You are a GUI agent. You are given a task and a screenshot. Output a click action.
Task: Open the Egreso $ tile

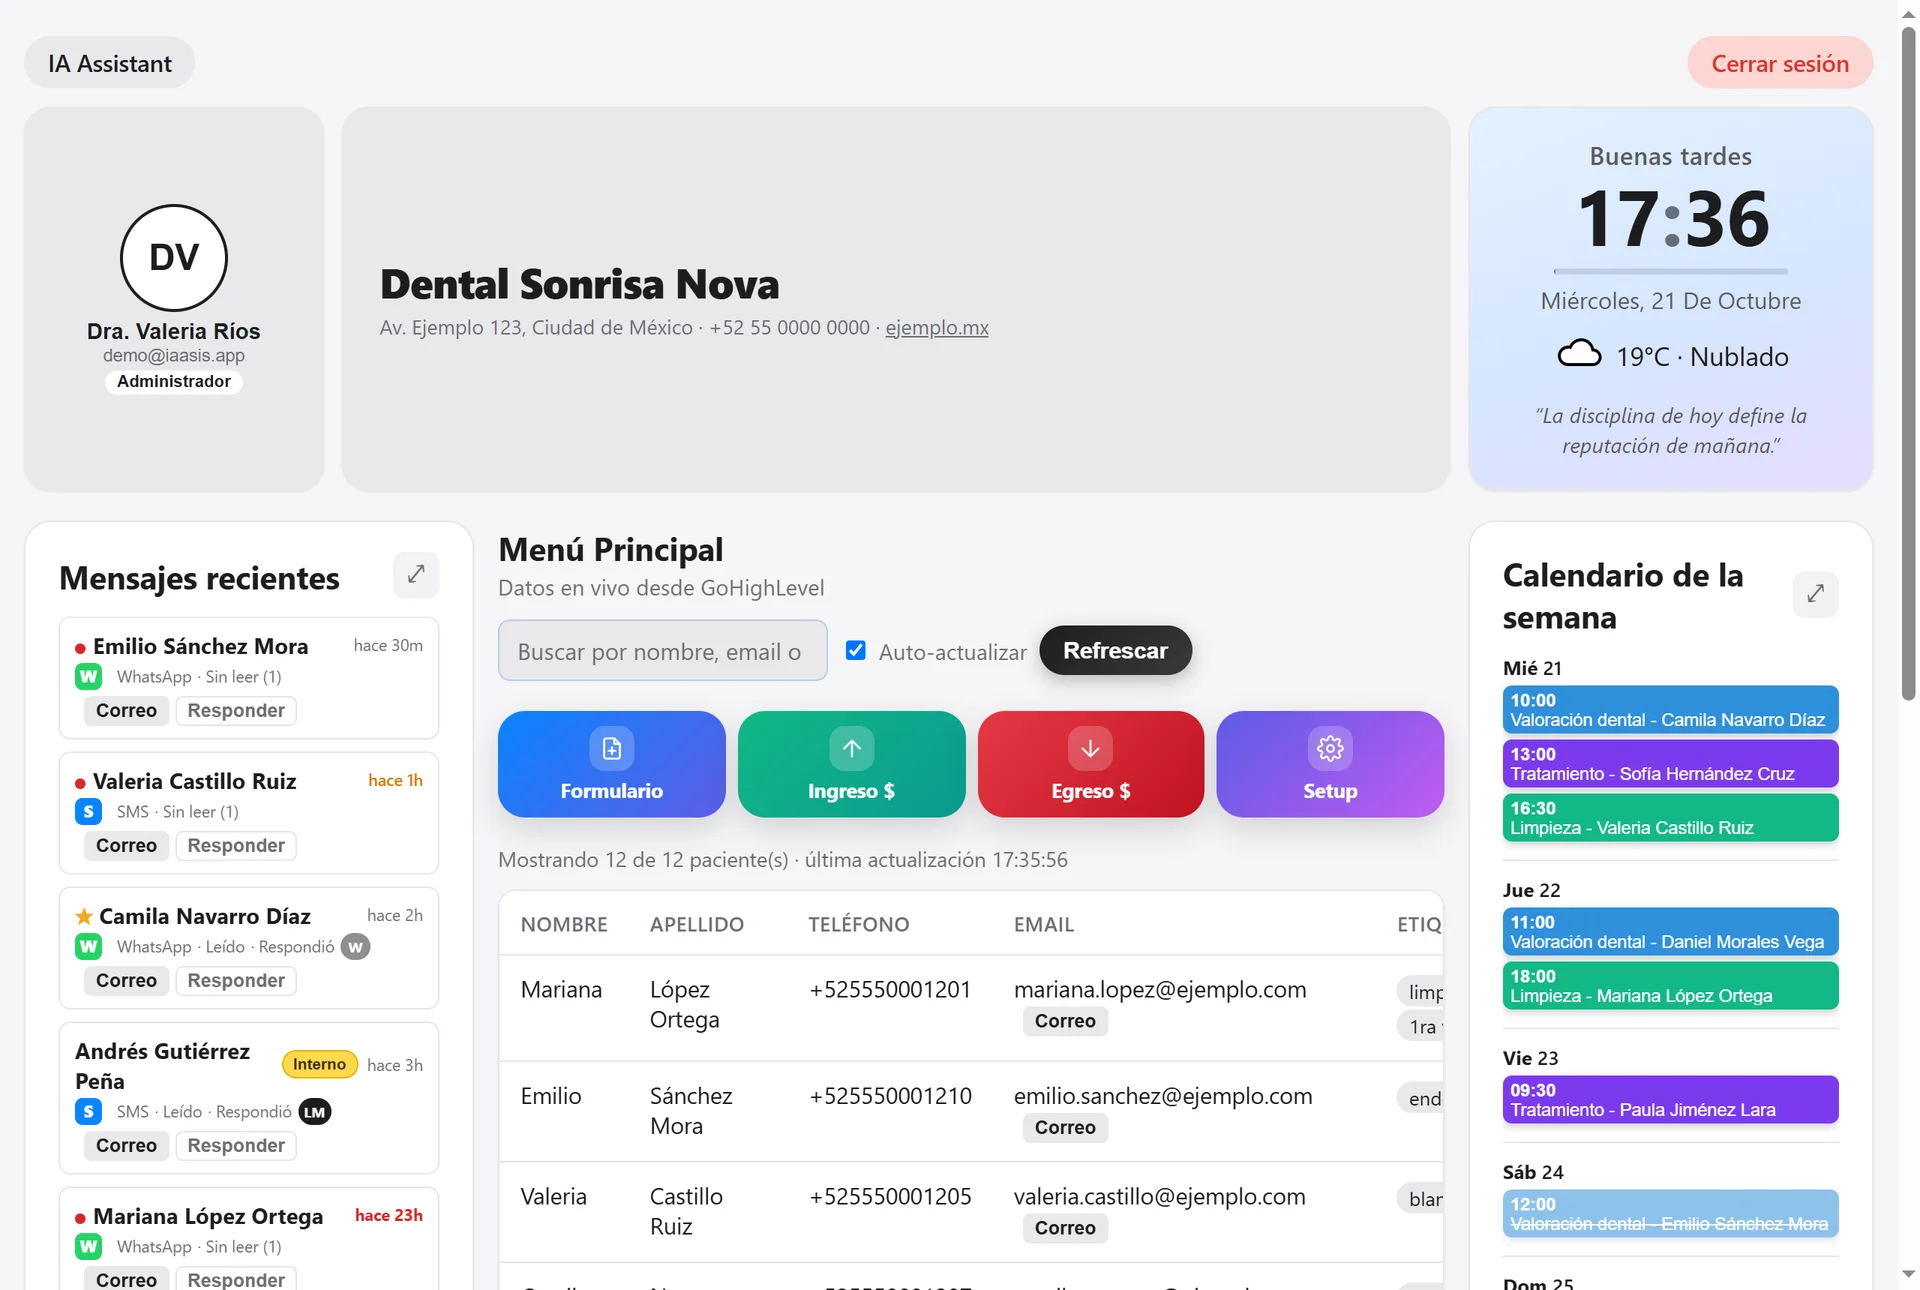point(1090,764)
